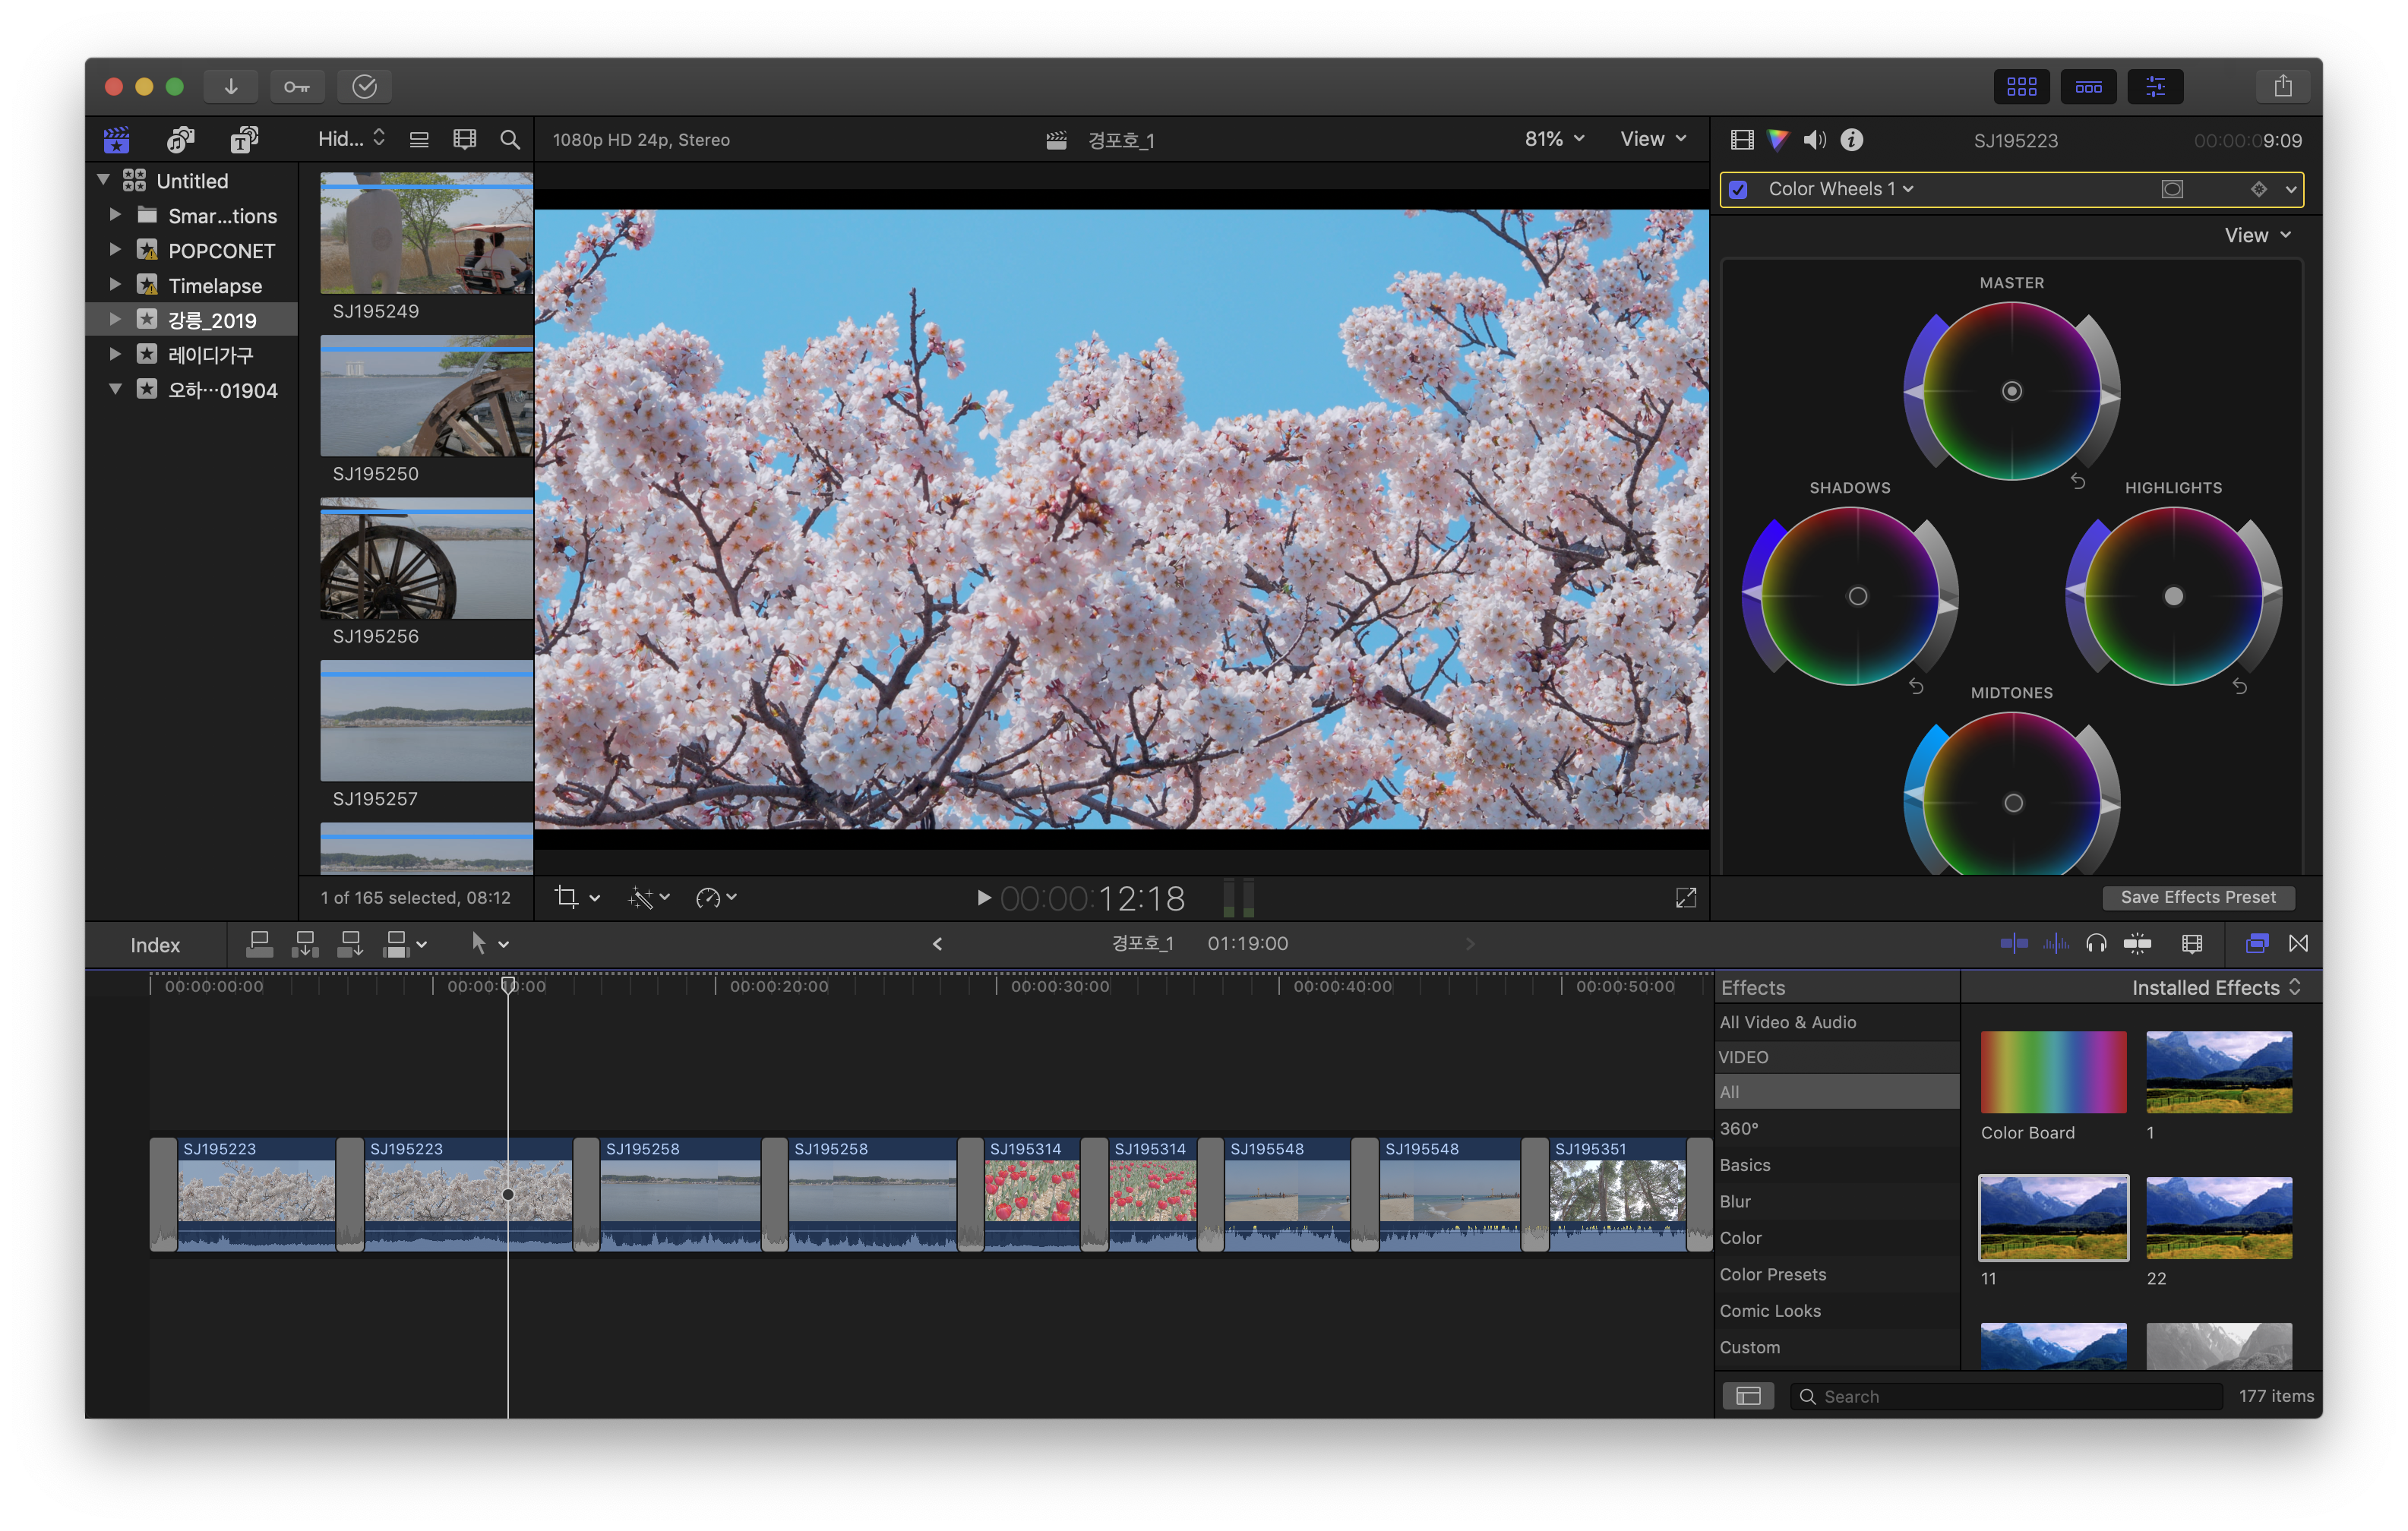
Task: Expand the POPCONET library event
Action: tap(115, 250)
